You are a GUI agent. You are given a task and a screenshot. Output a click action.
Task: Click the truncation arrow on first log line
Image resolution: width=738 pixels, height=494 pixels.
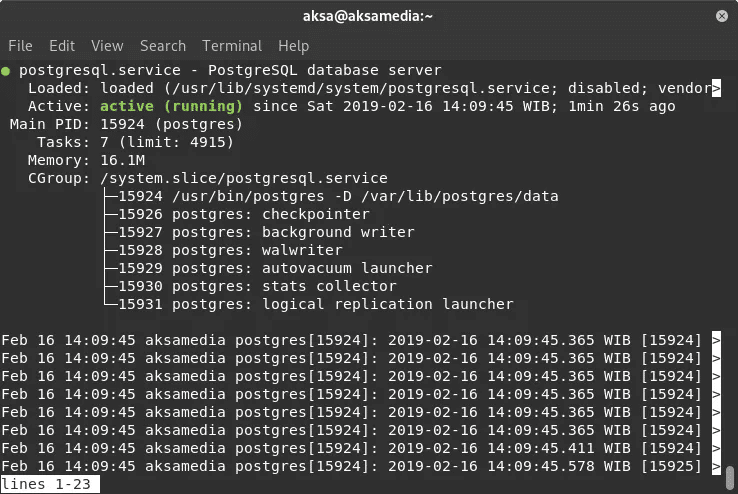716,340
